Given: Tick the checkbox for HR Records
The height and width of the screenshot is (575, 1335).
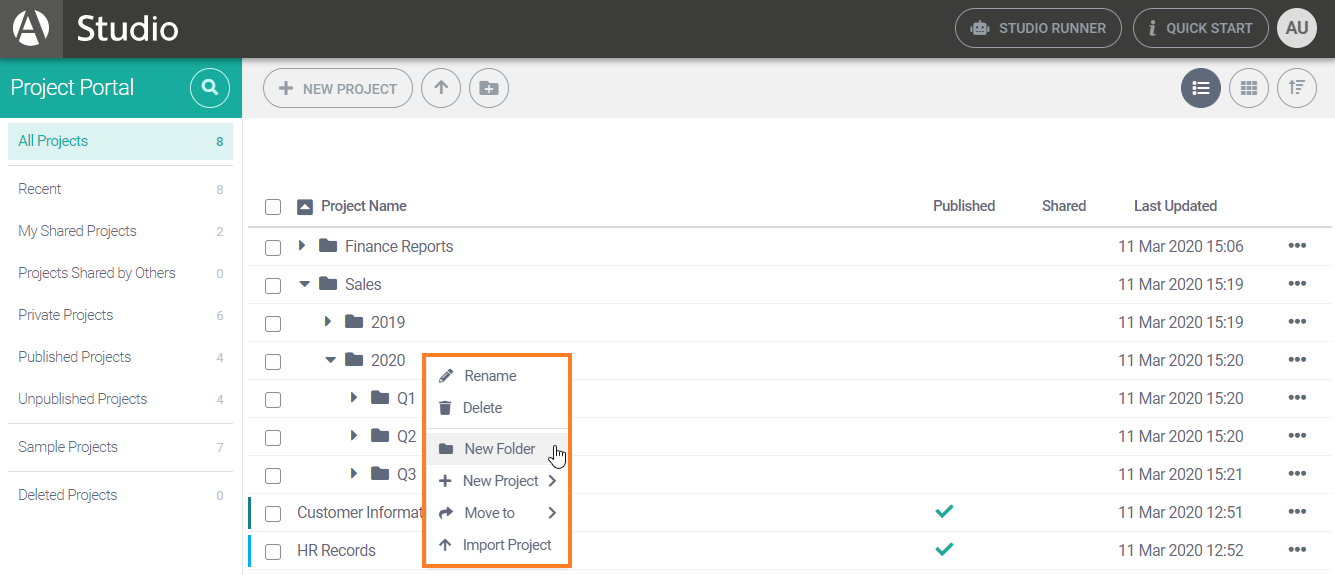Looking at the screenshot, I should click(x=273, y=551).
